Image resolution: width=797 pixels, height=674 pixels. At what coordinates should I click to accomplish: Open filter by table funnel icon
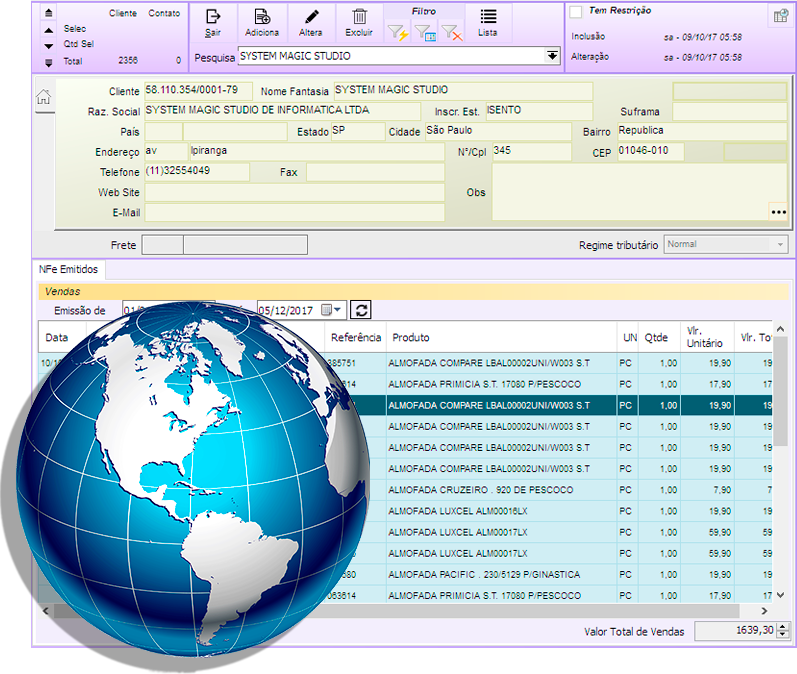tap(425, 33)
